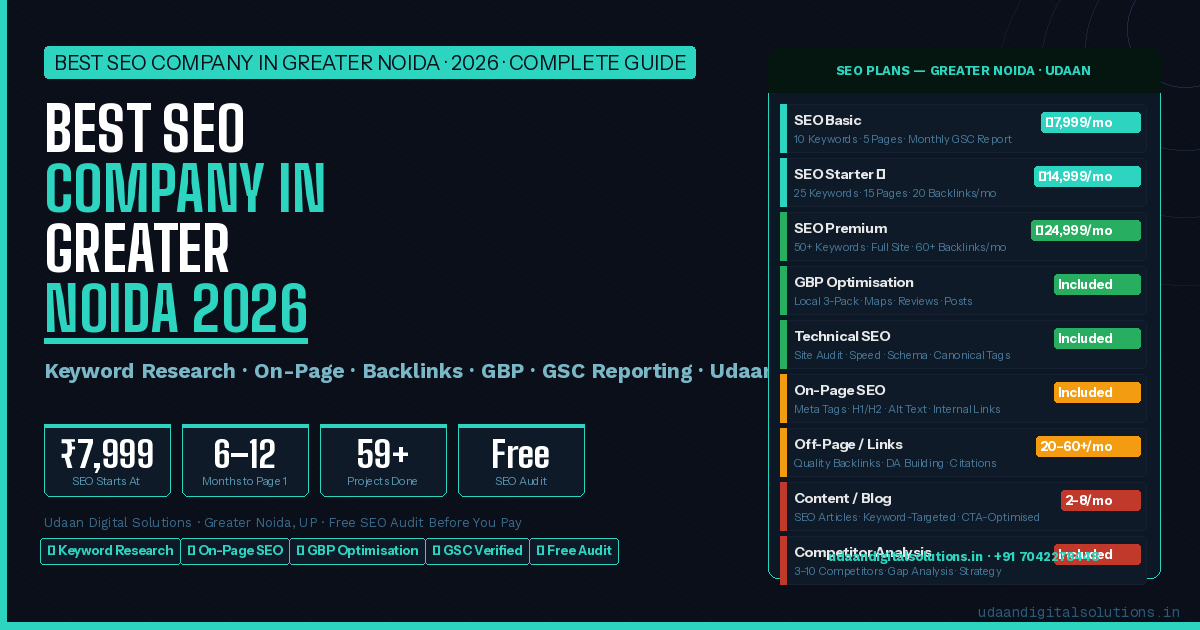Click the 'Best SEO Company in Greater Noida' top banner
Image resolution: width=1200 pixels, height=630 pixels.
click(370, 63)
